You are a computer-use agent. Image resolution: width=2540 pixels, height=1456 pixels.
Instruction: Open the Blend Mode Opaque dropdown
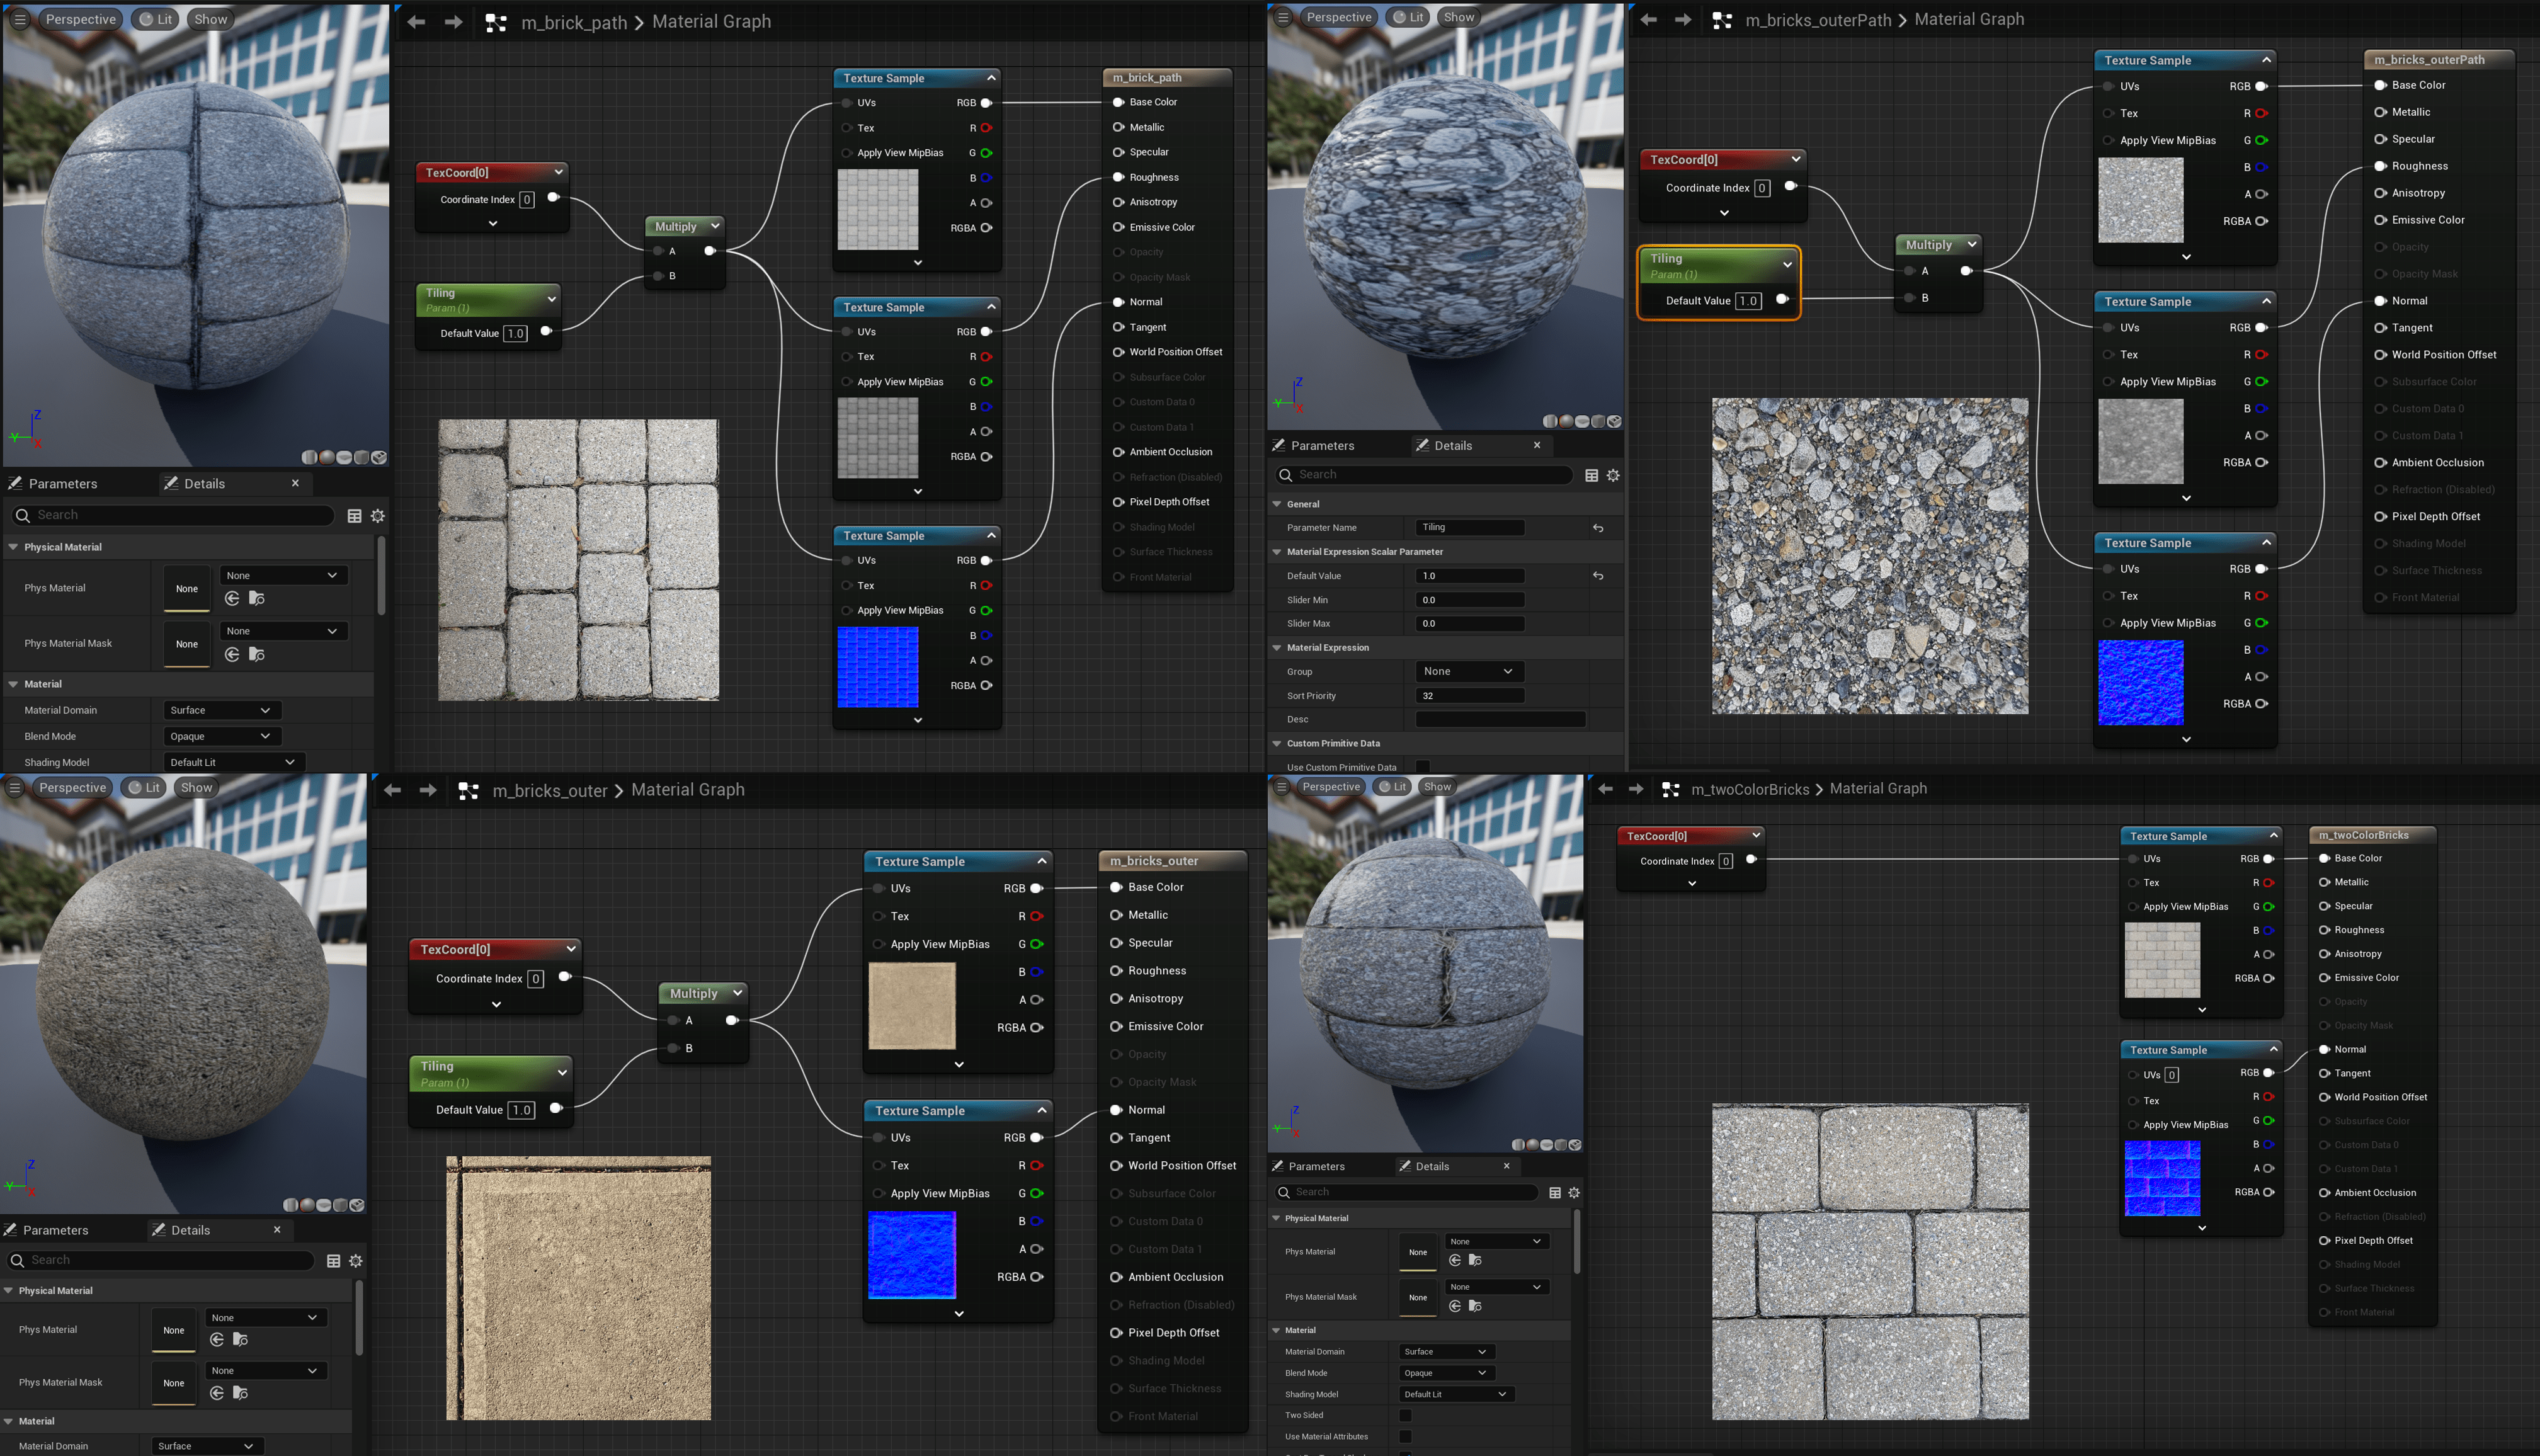[x=221, y=736]
